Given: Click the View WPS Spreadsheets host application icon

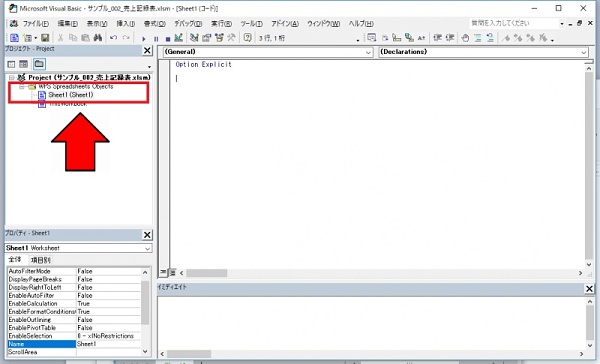Looking at the screenshot, I should [14, 38].
